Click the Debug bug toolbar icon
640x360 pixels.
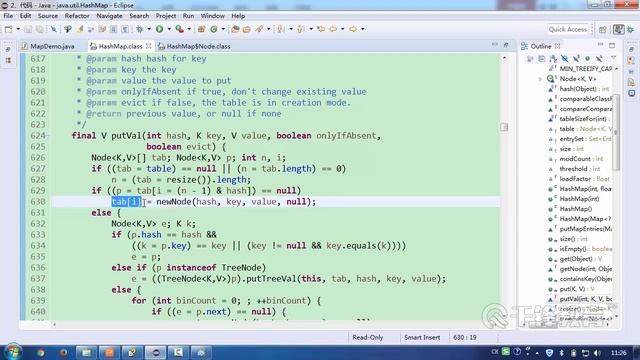(140, 29)
